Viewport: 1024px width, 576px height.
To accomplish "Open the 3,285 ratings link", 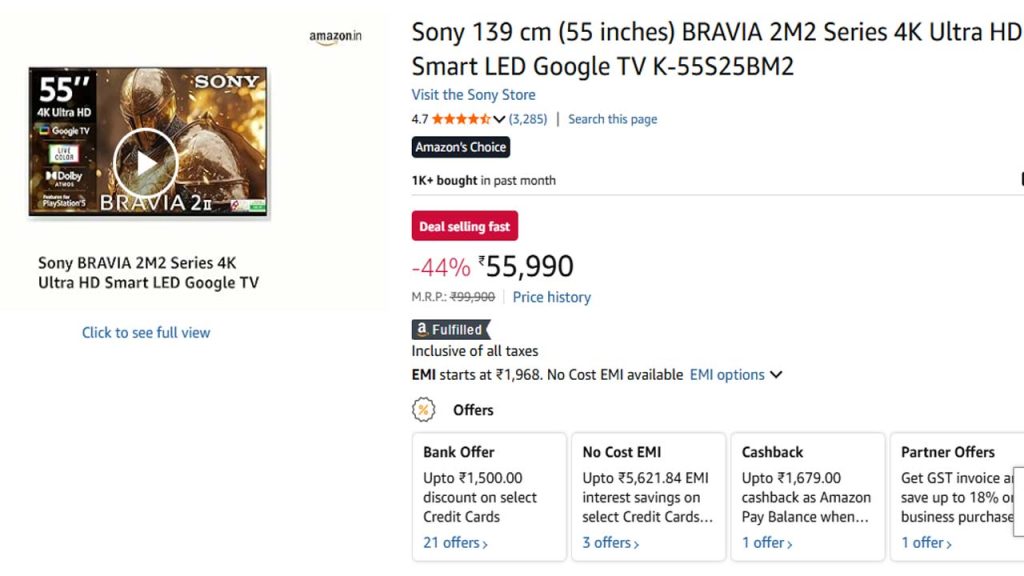I will click(x=528, y=118).
